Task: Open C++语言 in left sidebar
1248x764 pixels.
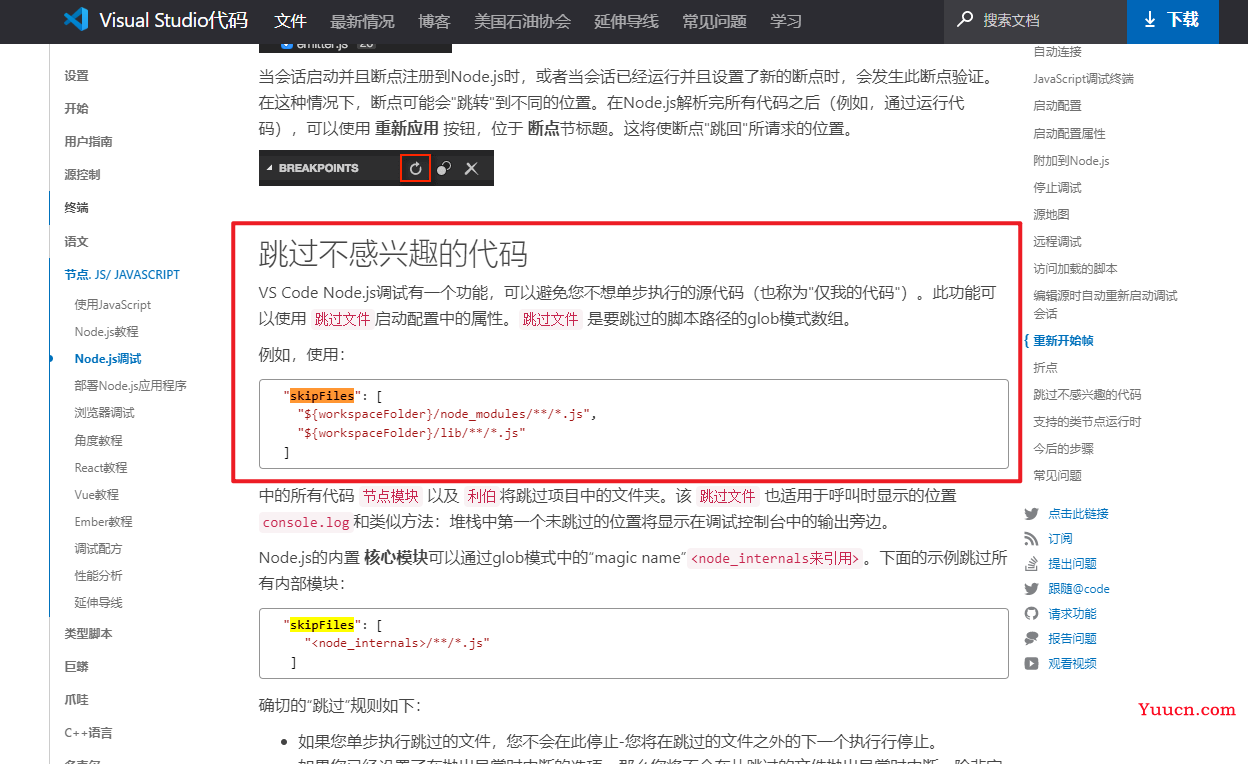Action: 88,732
